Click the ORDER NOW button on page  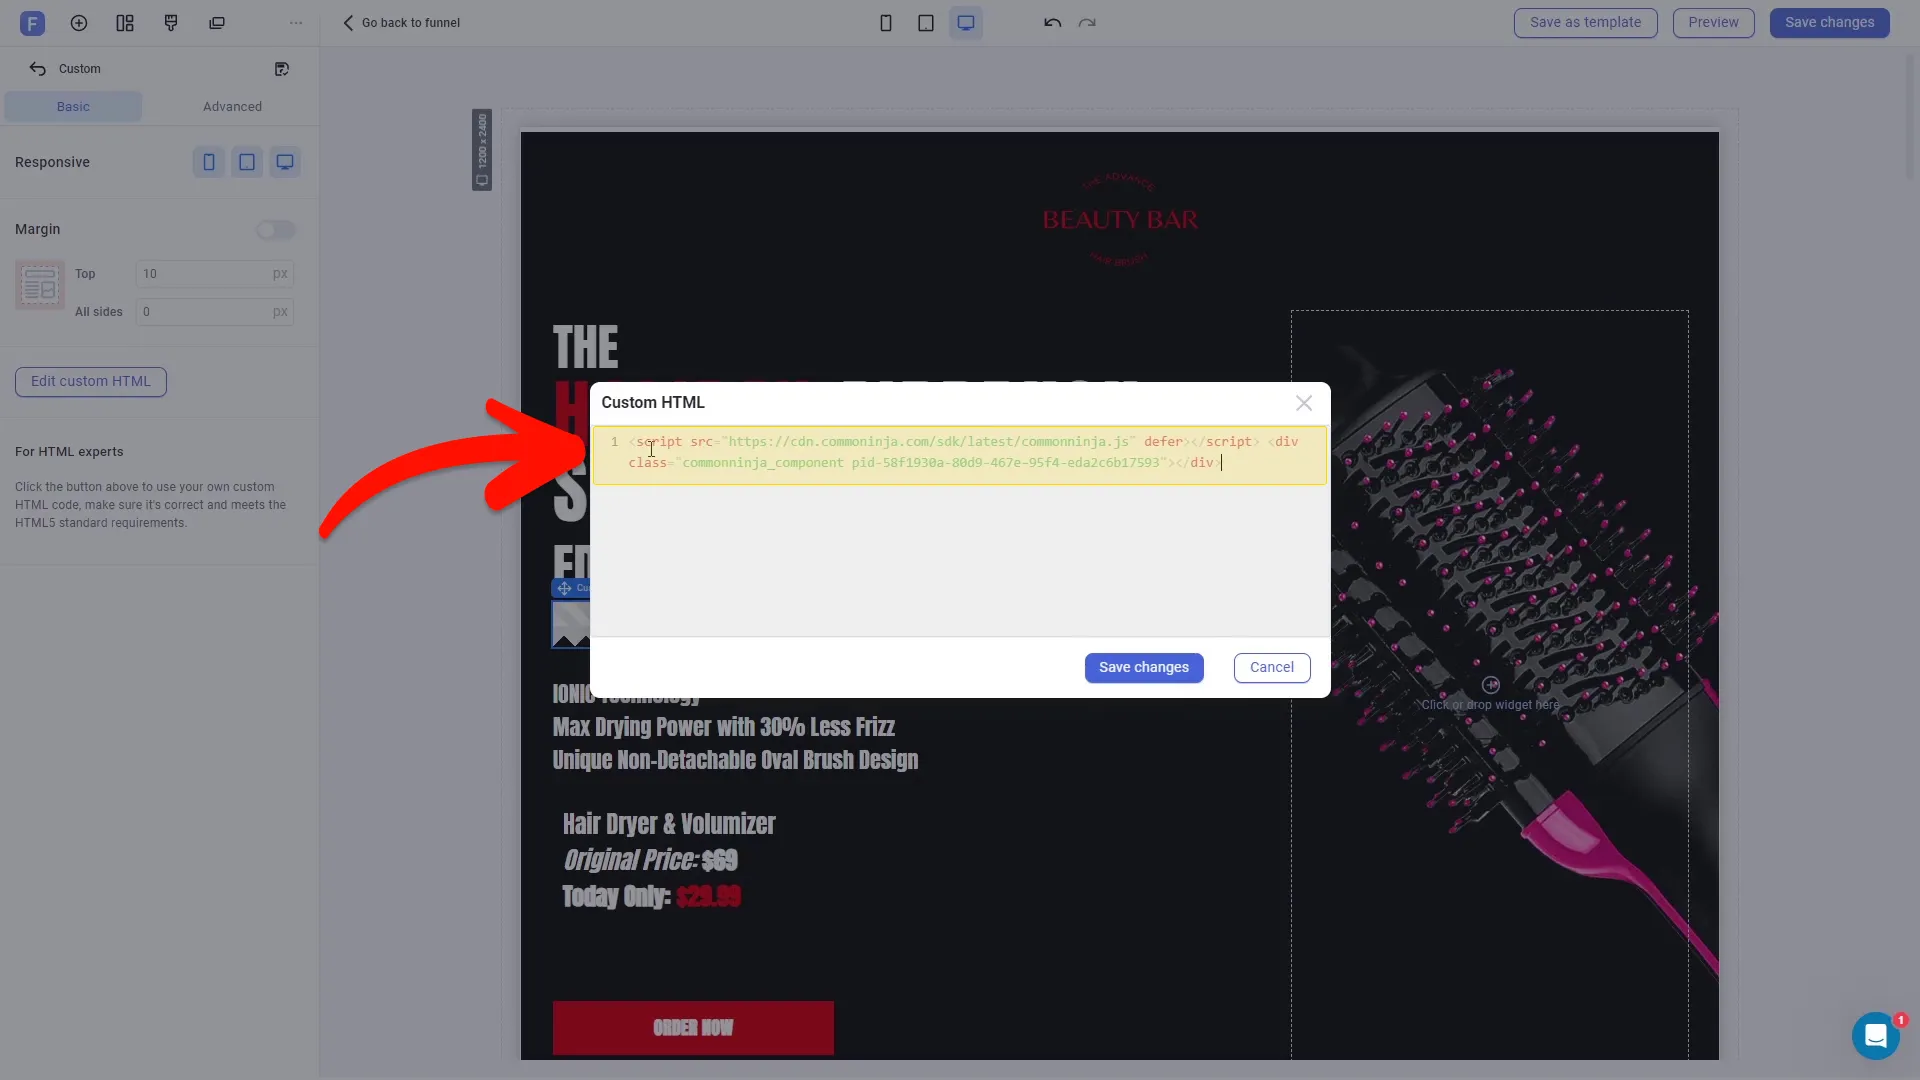[x=693, y=1028]
